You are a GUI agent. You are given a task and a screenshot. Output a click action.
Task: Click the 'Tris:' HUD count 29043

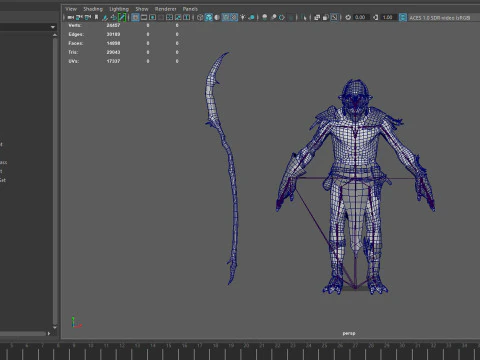coord(113,52)
